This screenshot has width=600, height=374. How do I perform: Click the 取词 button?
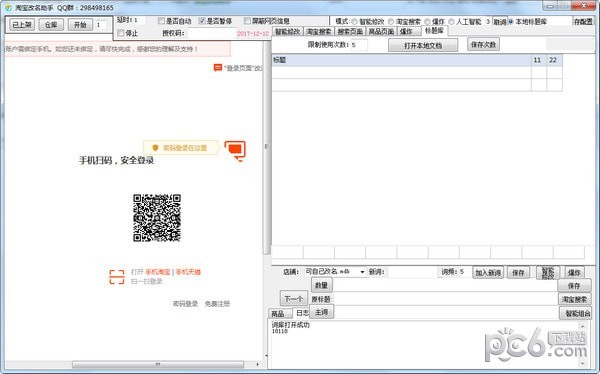(x=499, y=22)
